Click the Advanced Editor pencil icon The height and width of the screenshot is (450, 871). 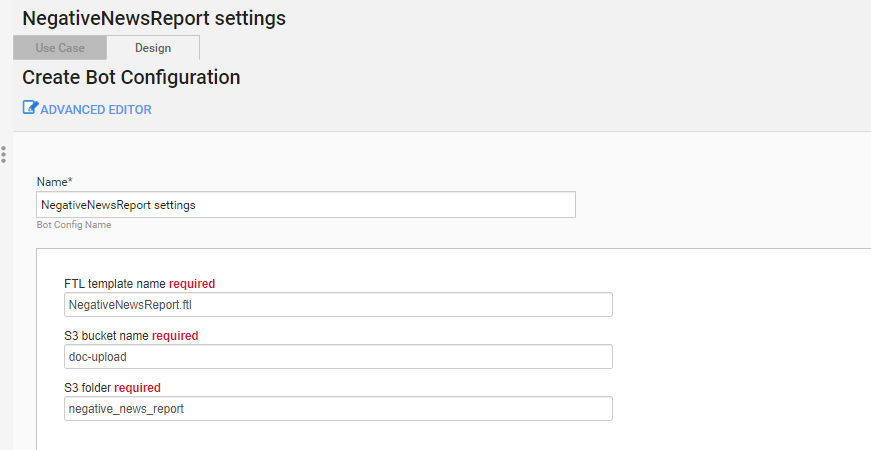30,108
